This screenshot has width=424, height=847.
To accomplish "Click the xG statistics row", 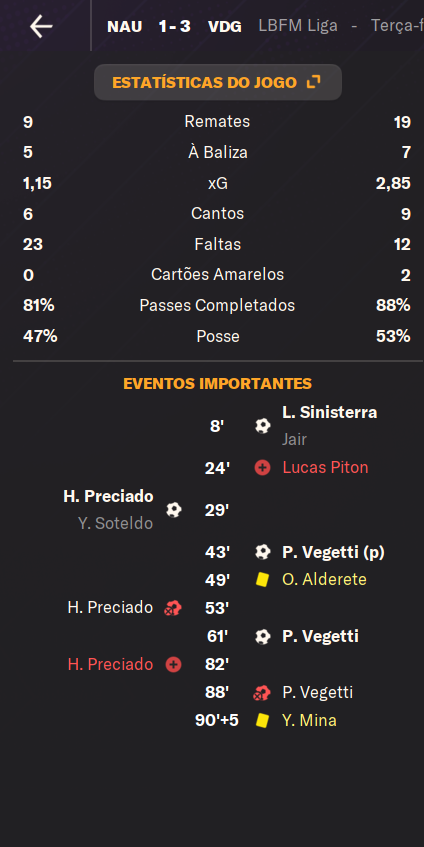I will (218, 184).
